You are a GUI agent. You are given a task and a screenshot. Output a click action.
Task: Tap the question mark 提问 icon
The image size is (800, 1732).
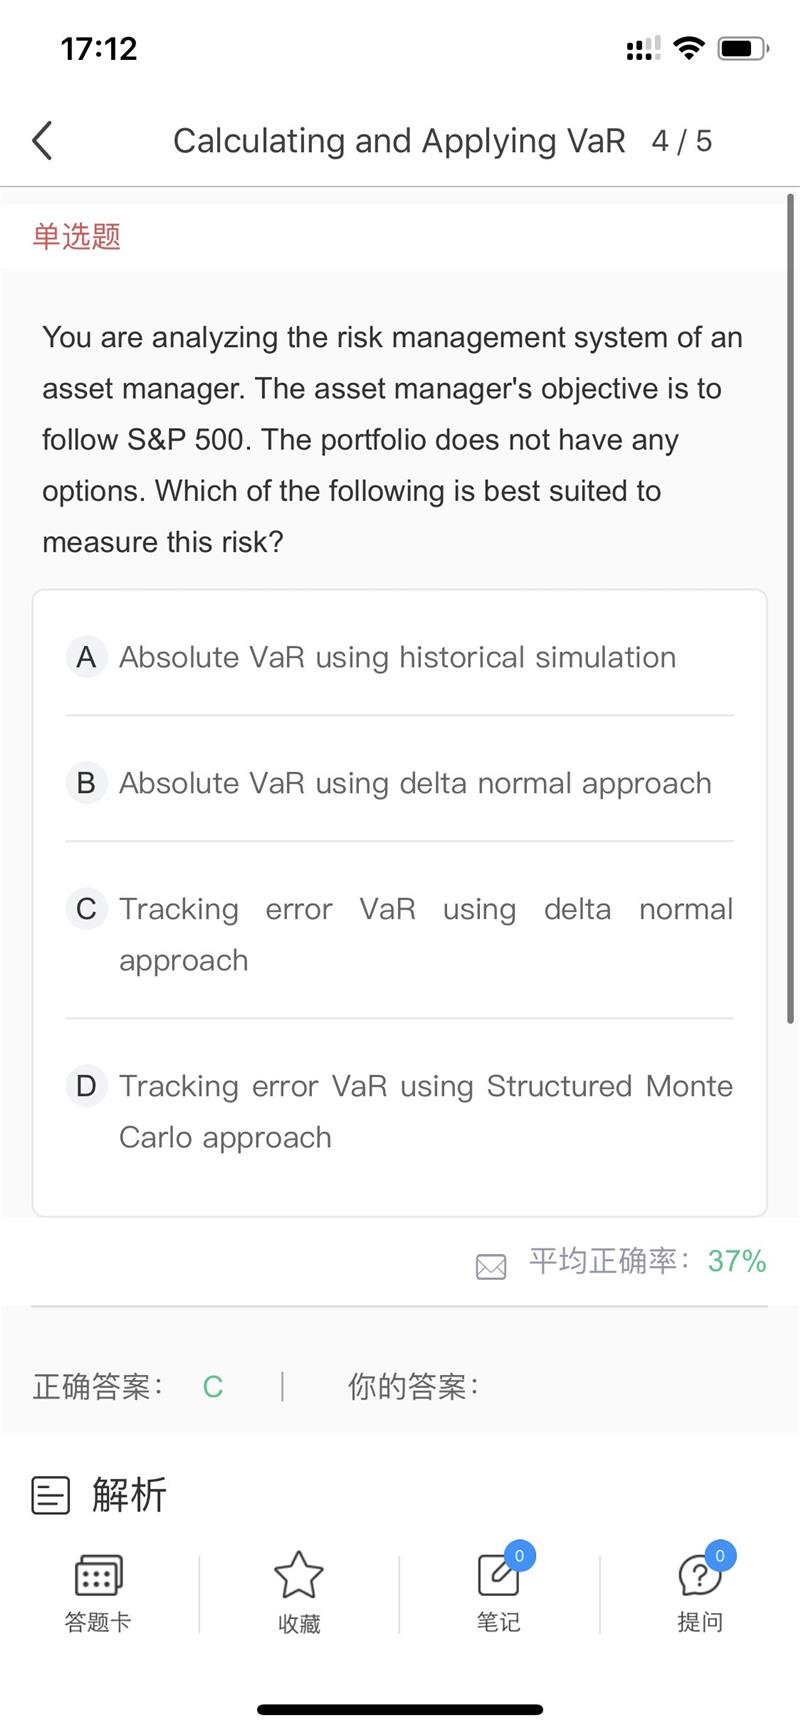tap(700, 1575)
